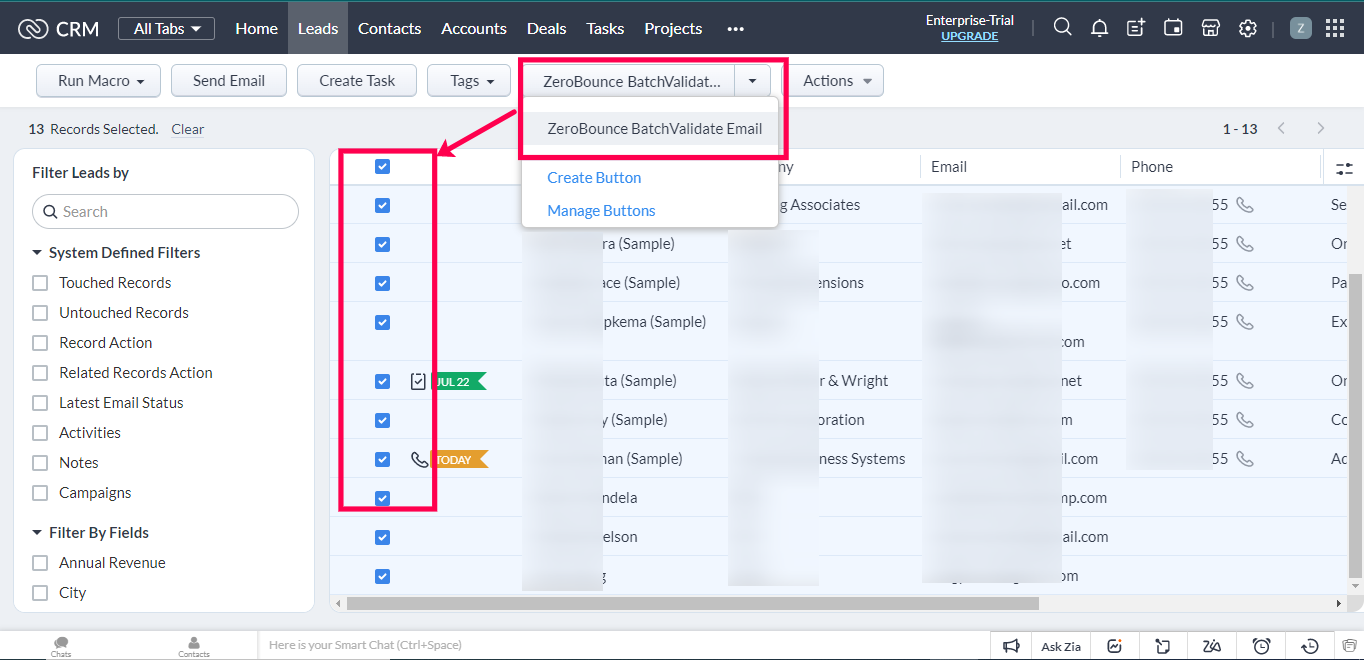This screenshot has width=1364, height=660.
Task: Check the Latest Email Status filter
Action: (x=40, y=403)
